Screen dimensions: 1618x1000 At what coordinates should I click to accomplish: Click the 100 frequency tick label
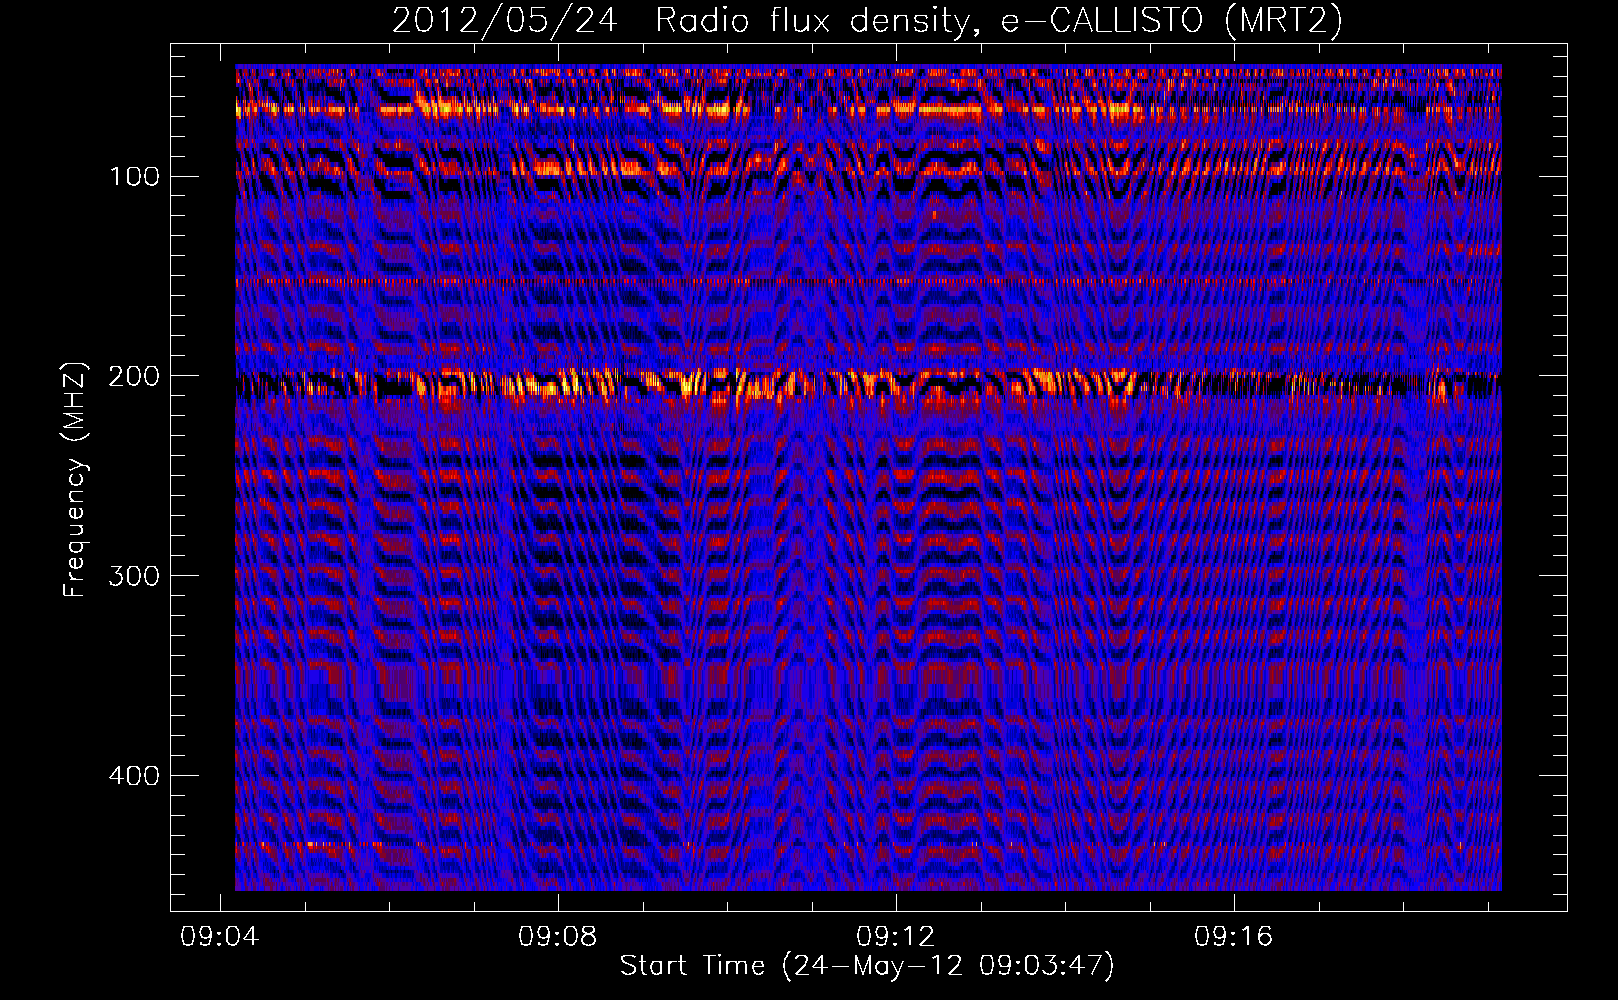[135, 177]
